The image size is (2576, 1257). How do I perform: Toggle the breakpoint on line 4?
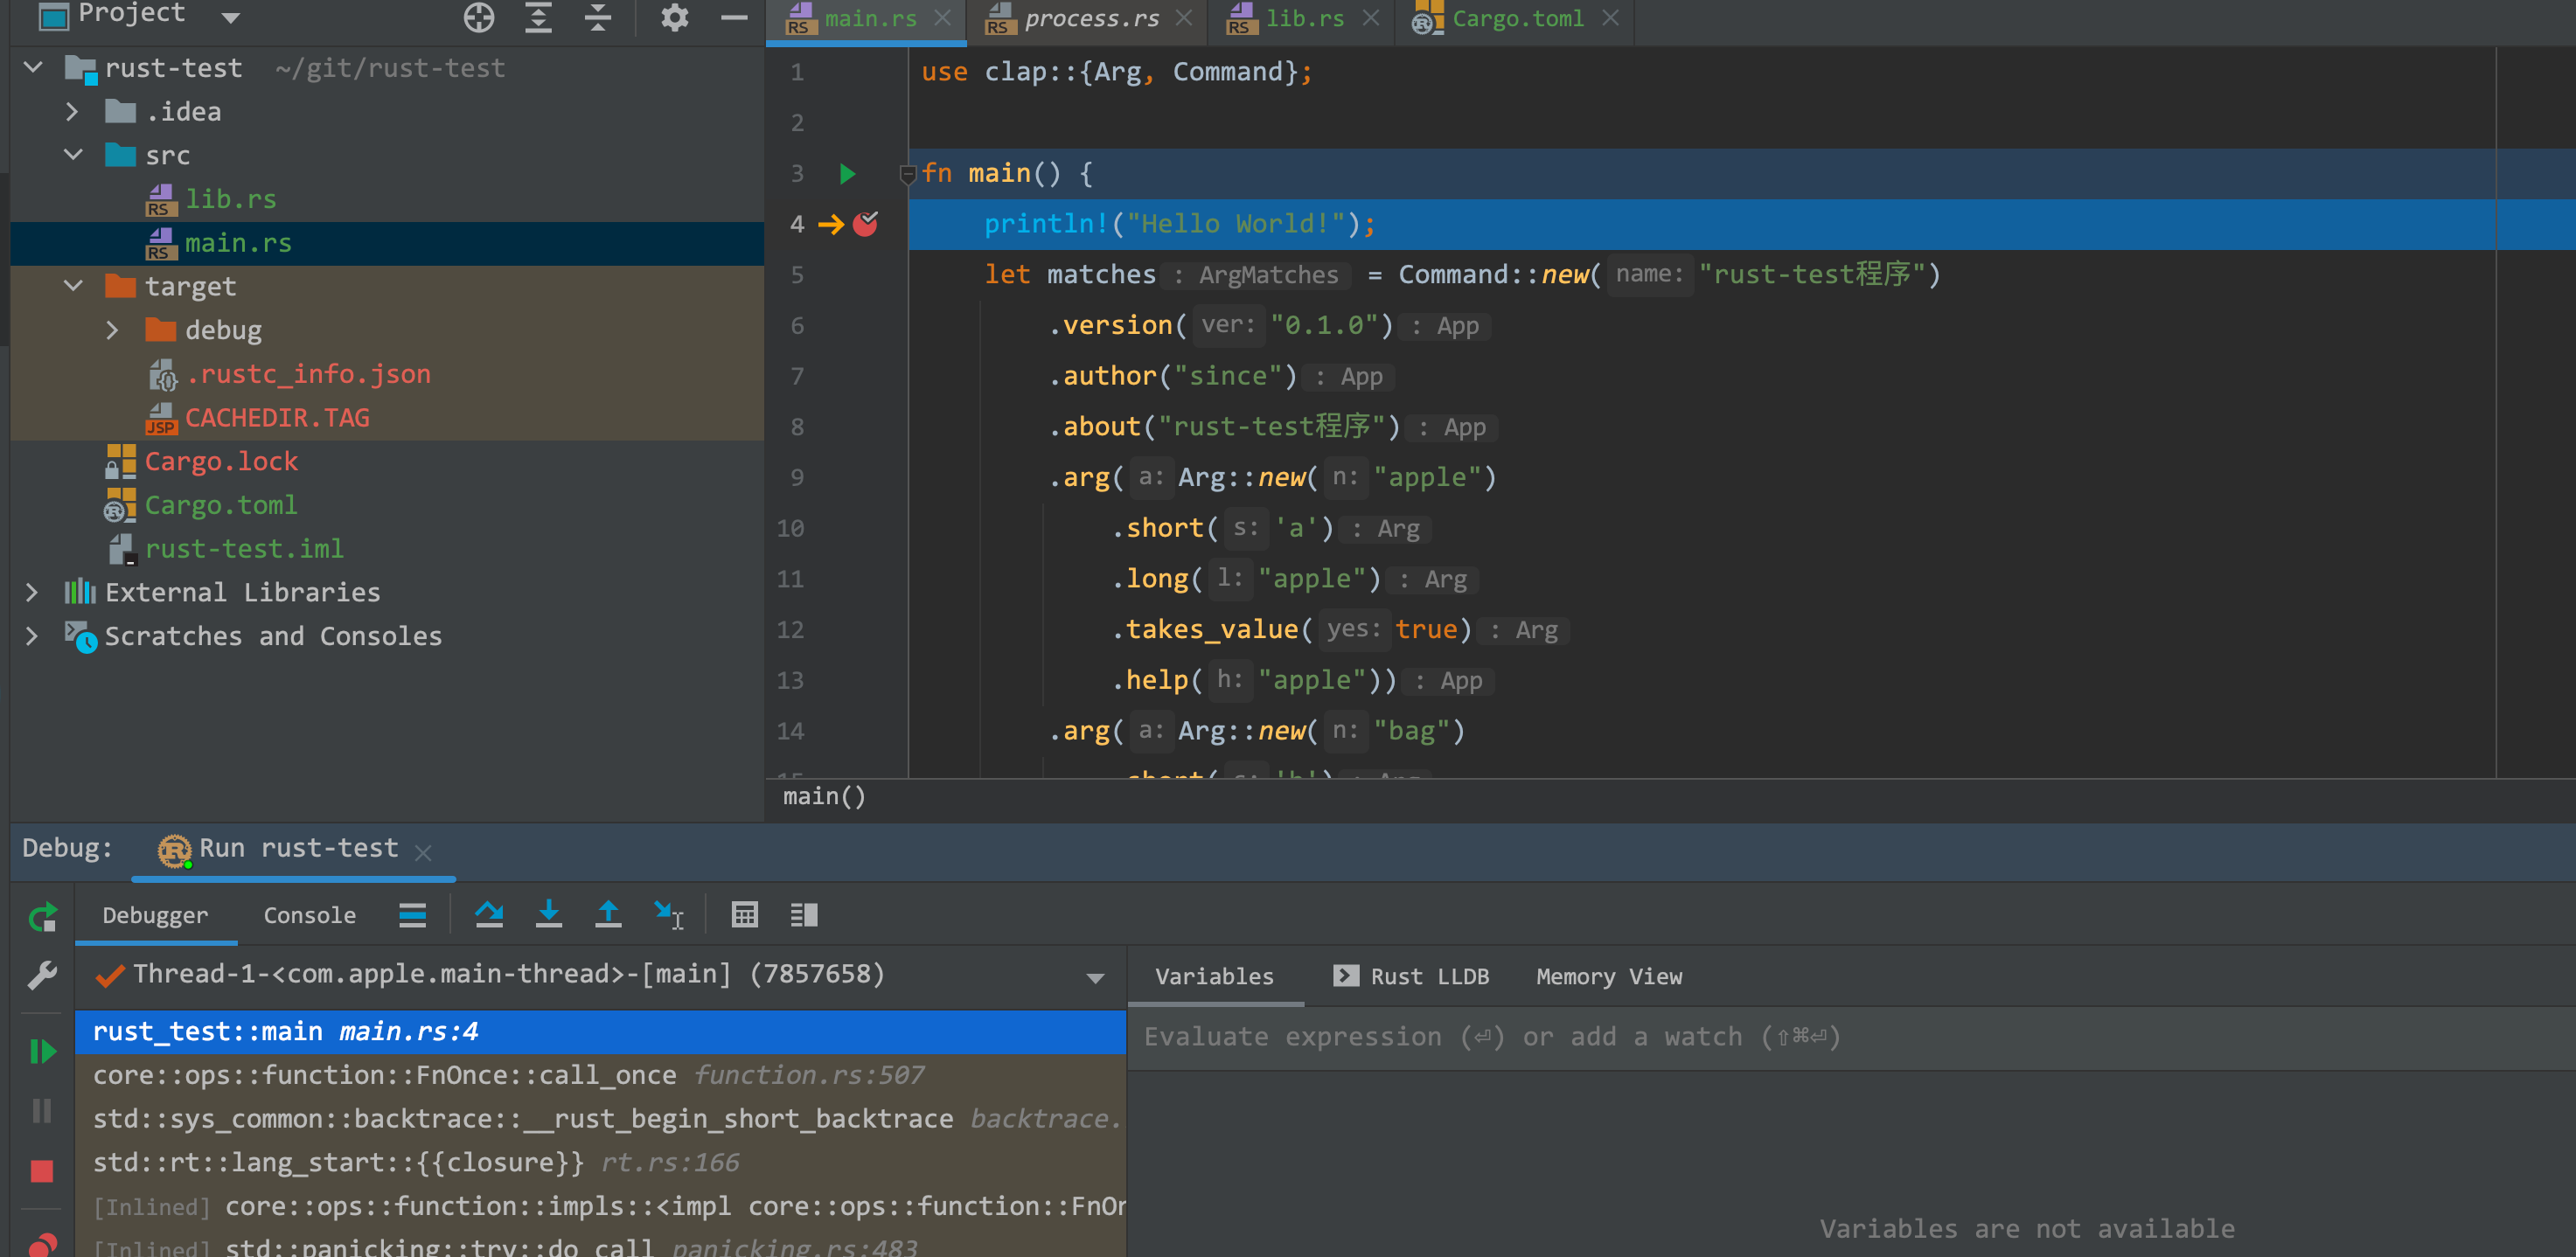(x=865, y=224)
